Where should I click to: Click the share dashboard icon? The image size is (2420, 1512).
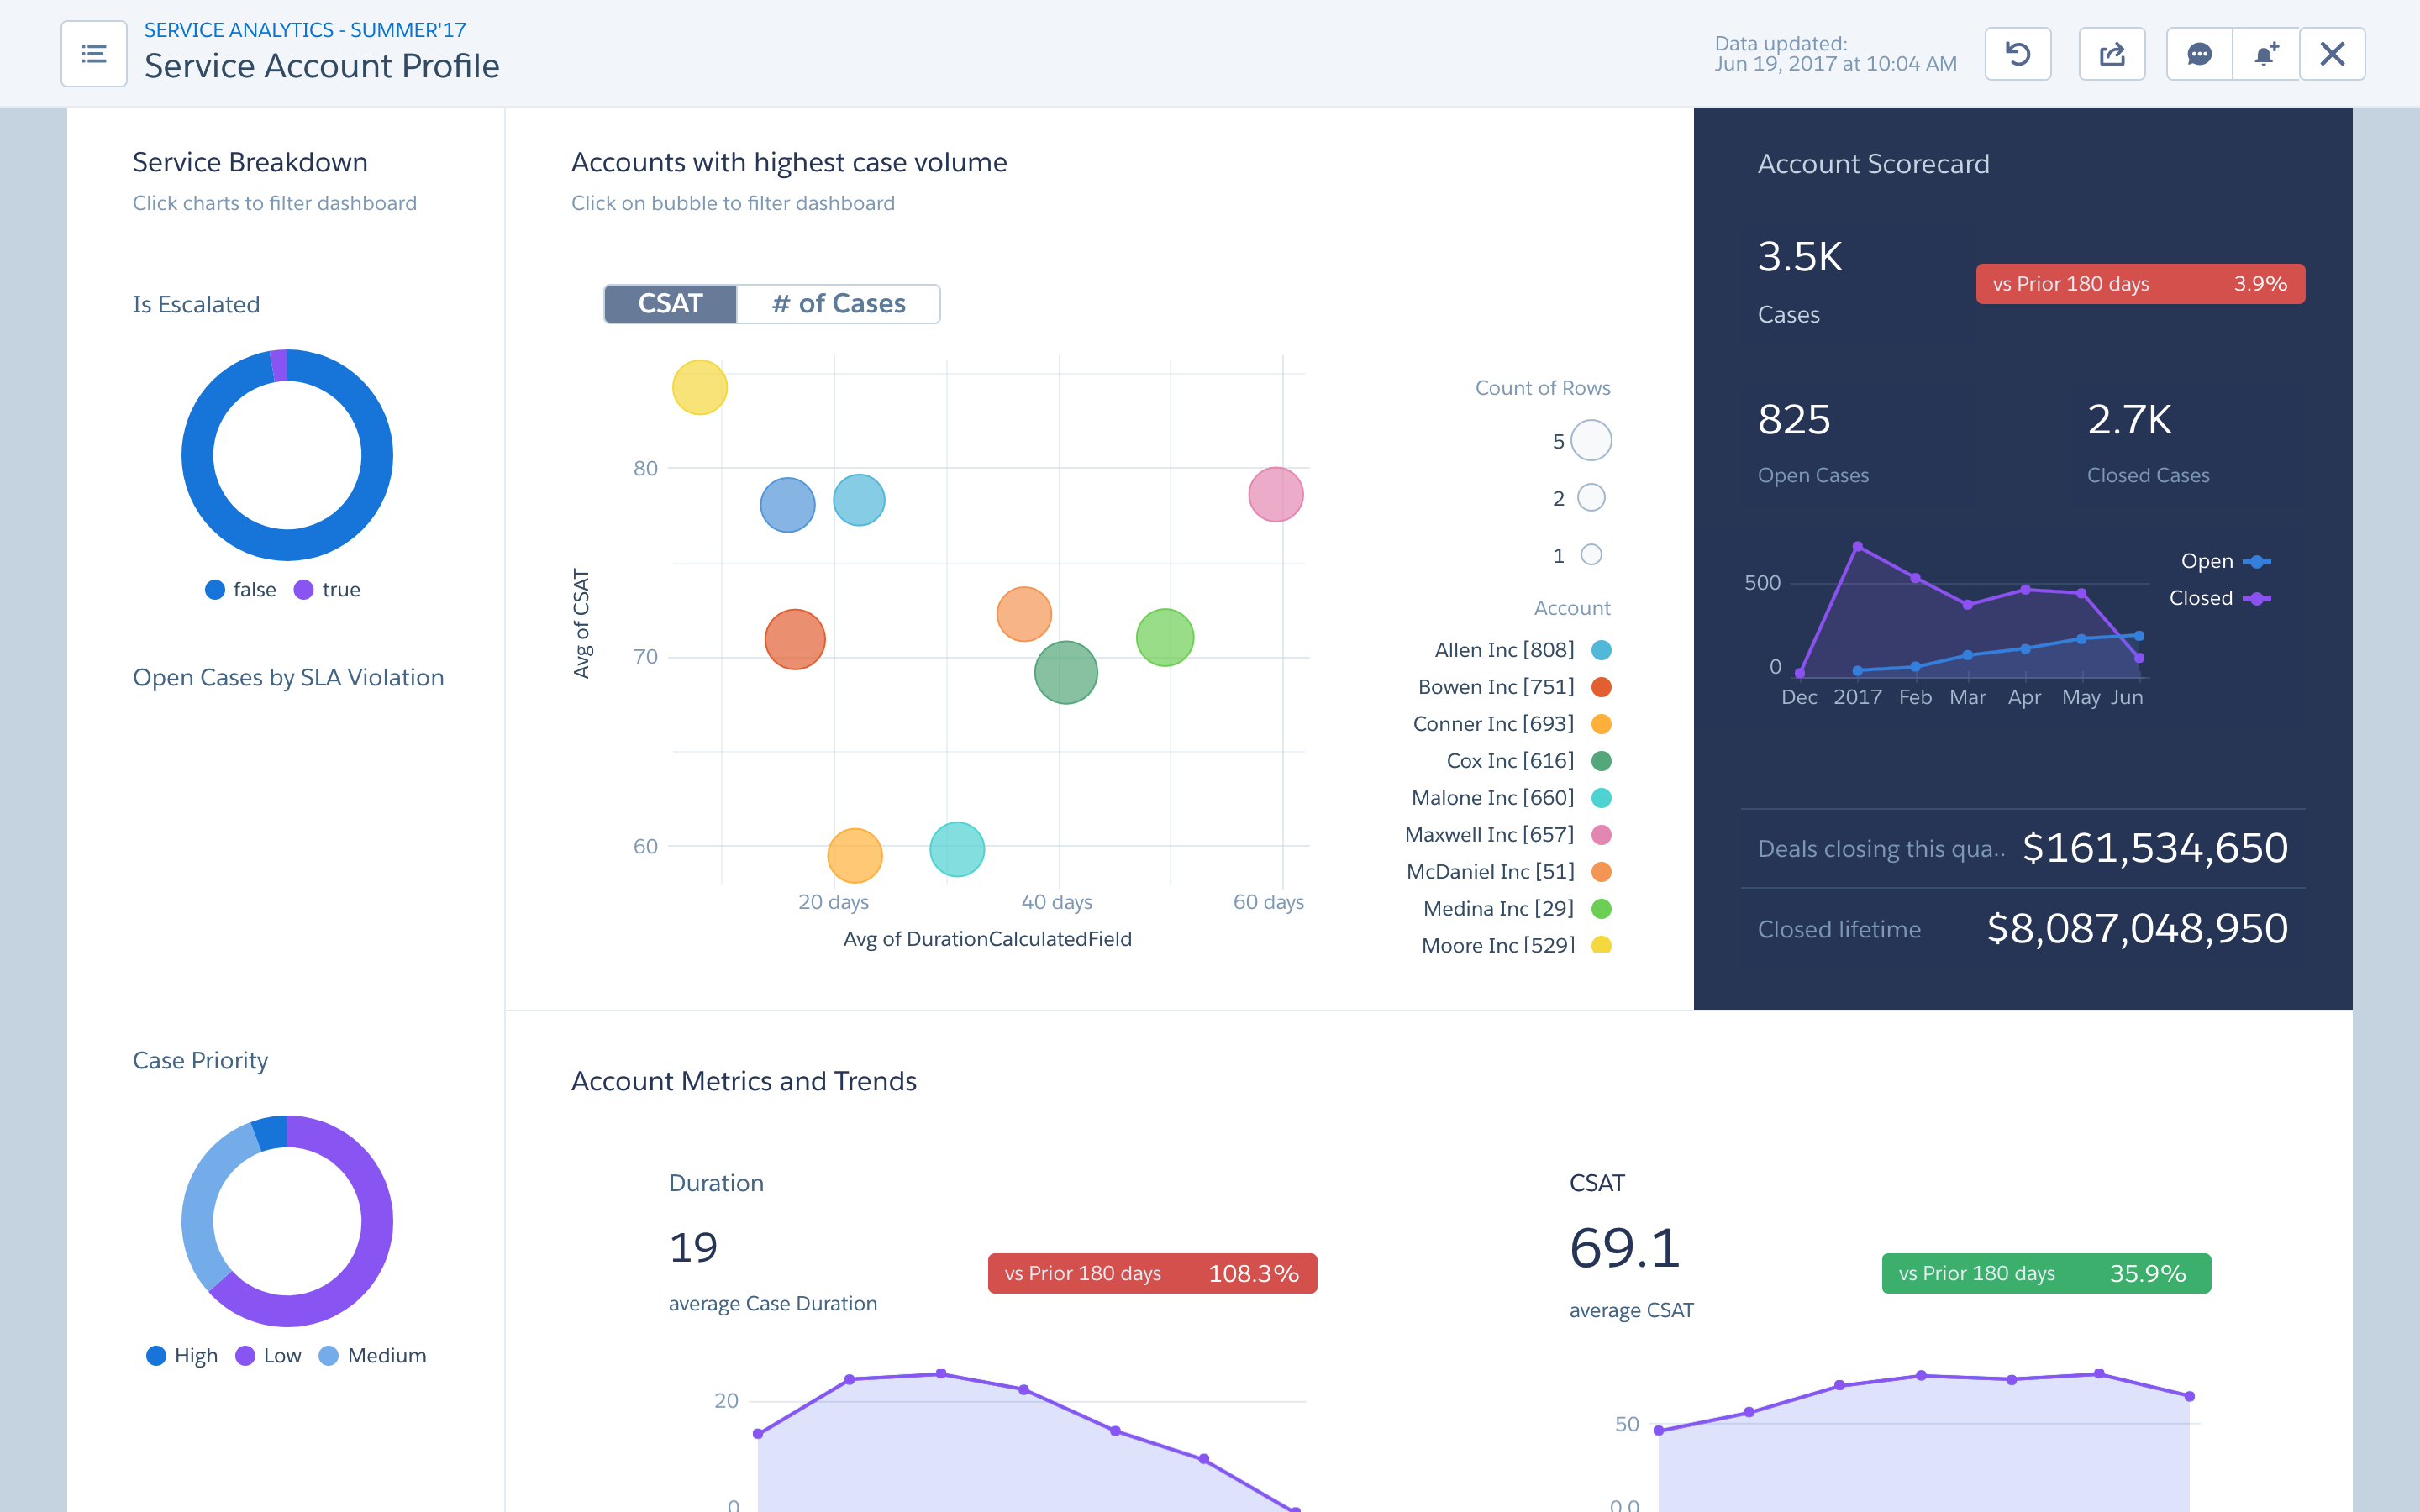pos(2111,54)
